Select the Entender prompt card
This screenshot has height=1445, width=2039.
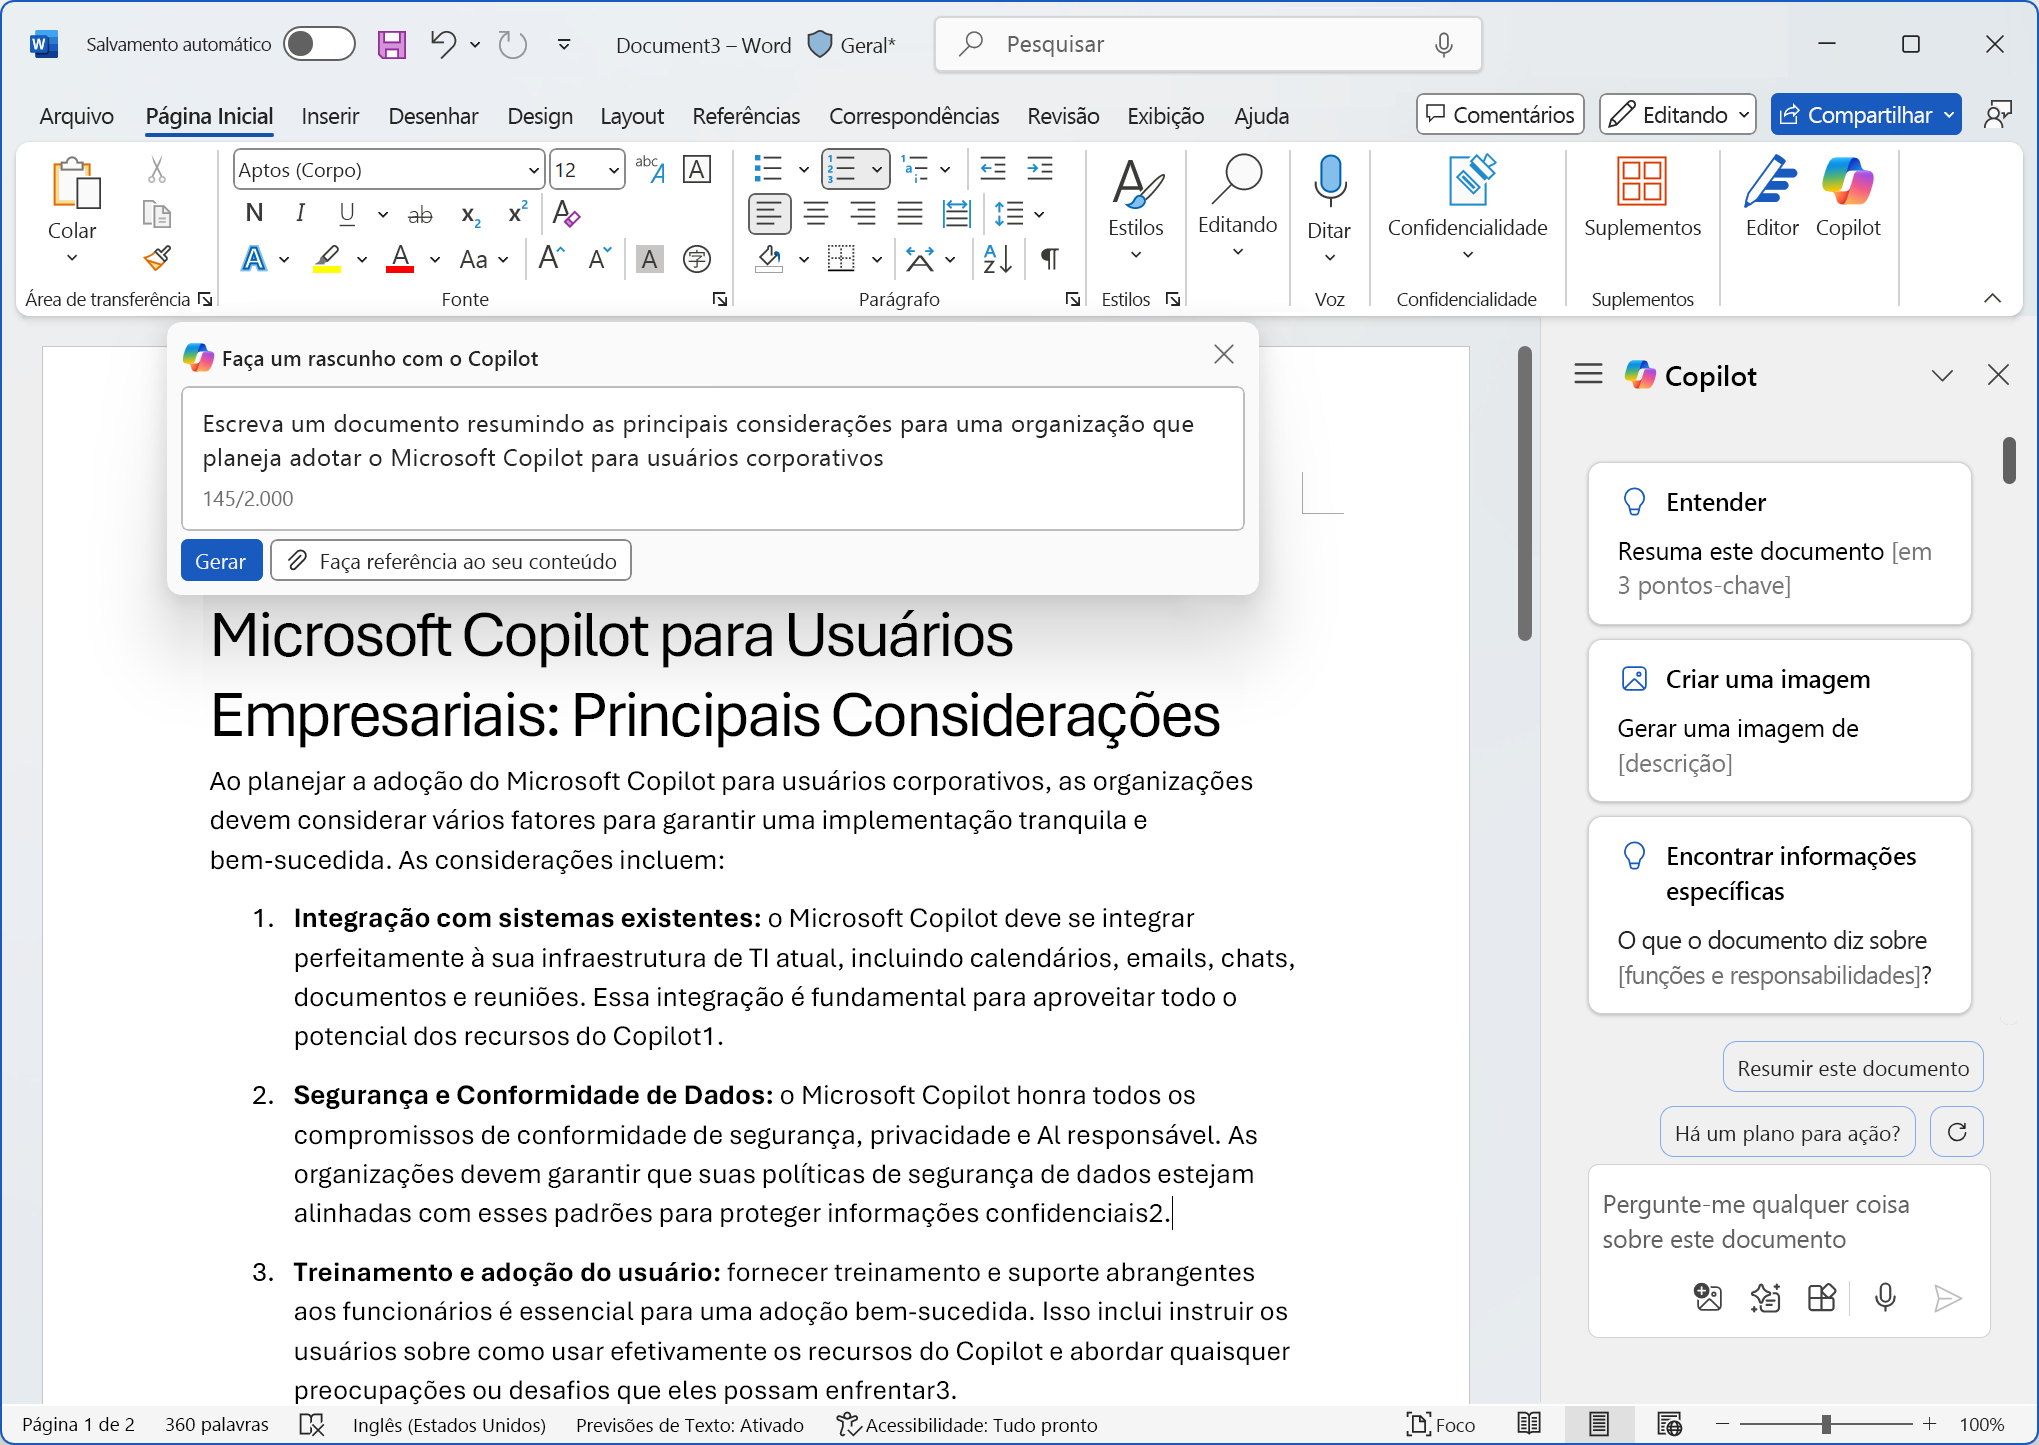pos(1779,543)
